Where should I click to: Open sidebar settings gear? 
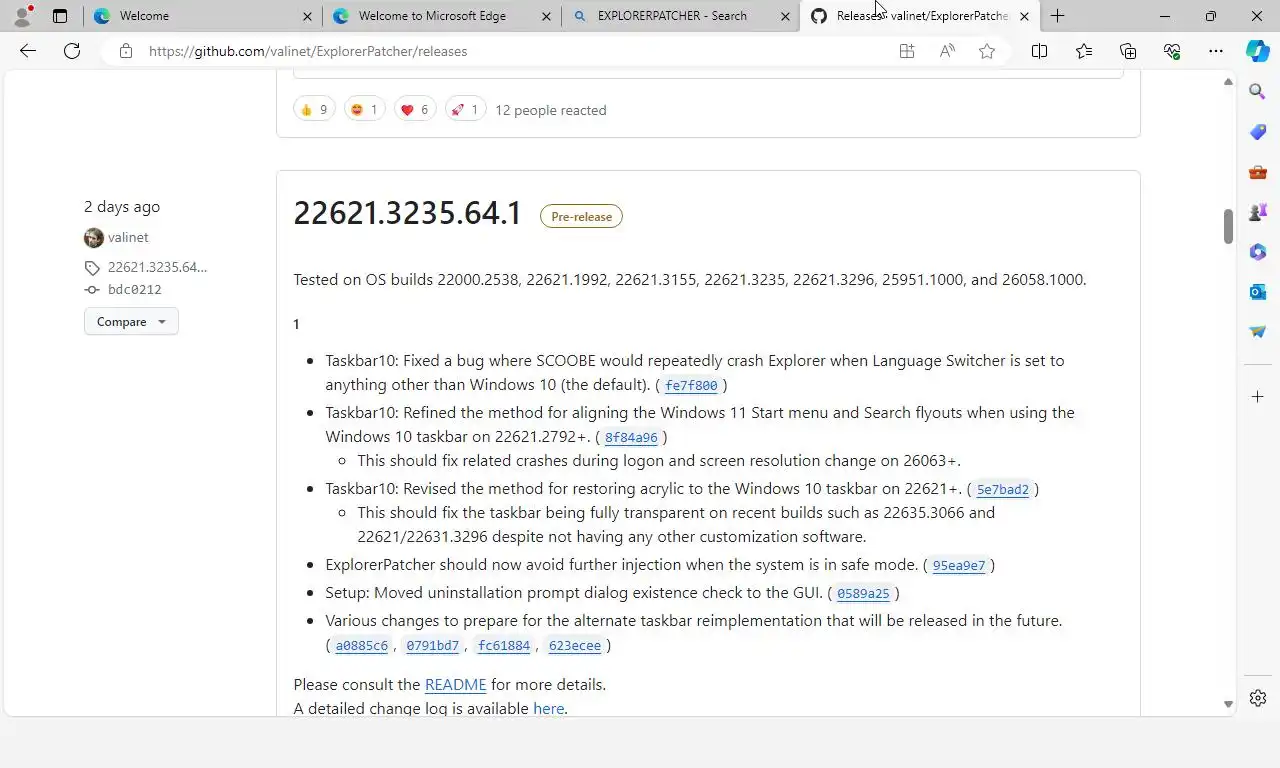1258,698
